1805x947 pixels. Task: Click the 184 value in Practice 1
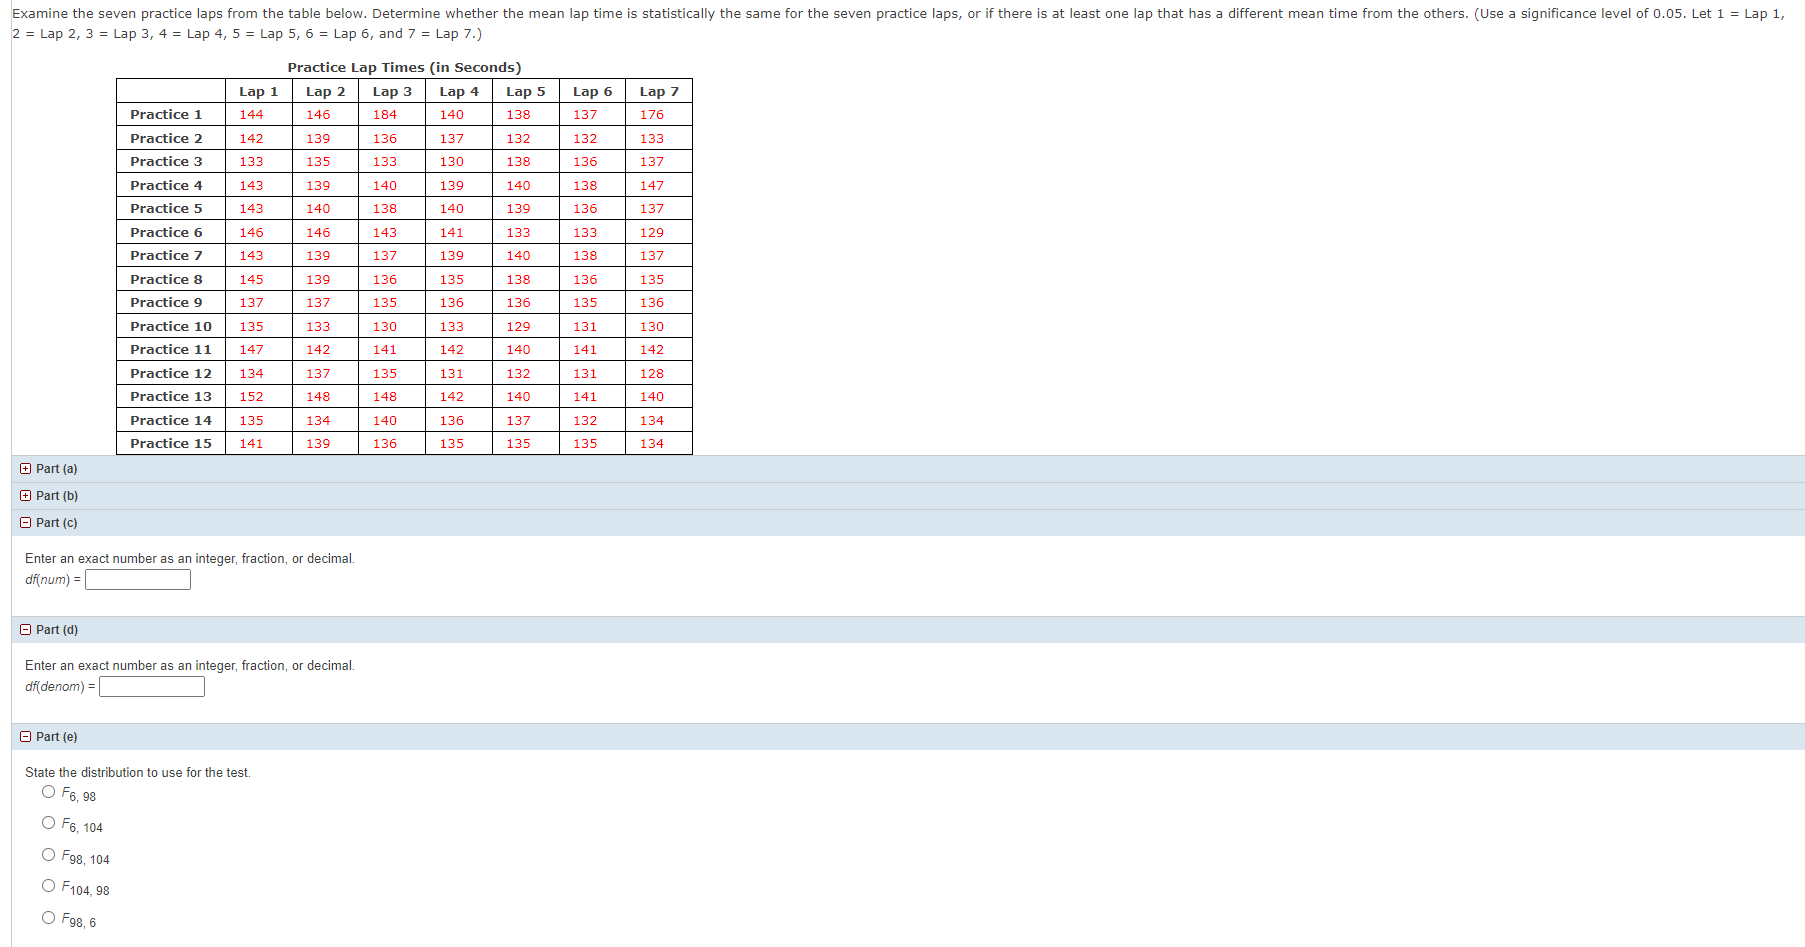(385, 115)
